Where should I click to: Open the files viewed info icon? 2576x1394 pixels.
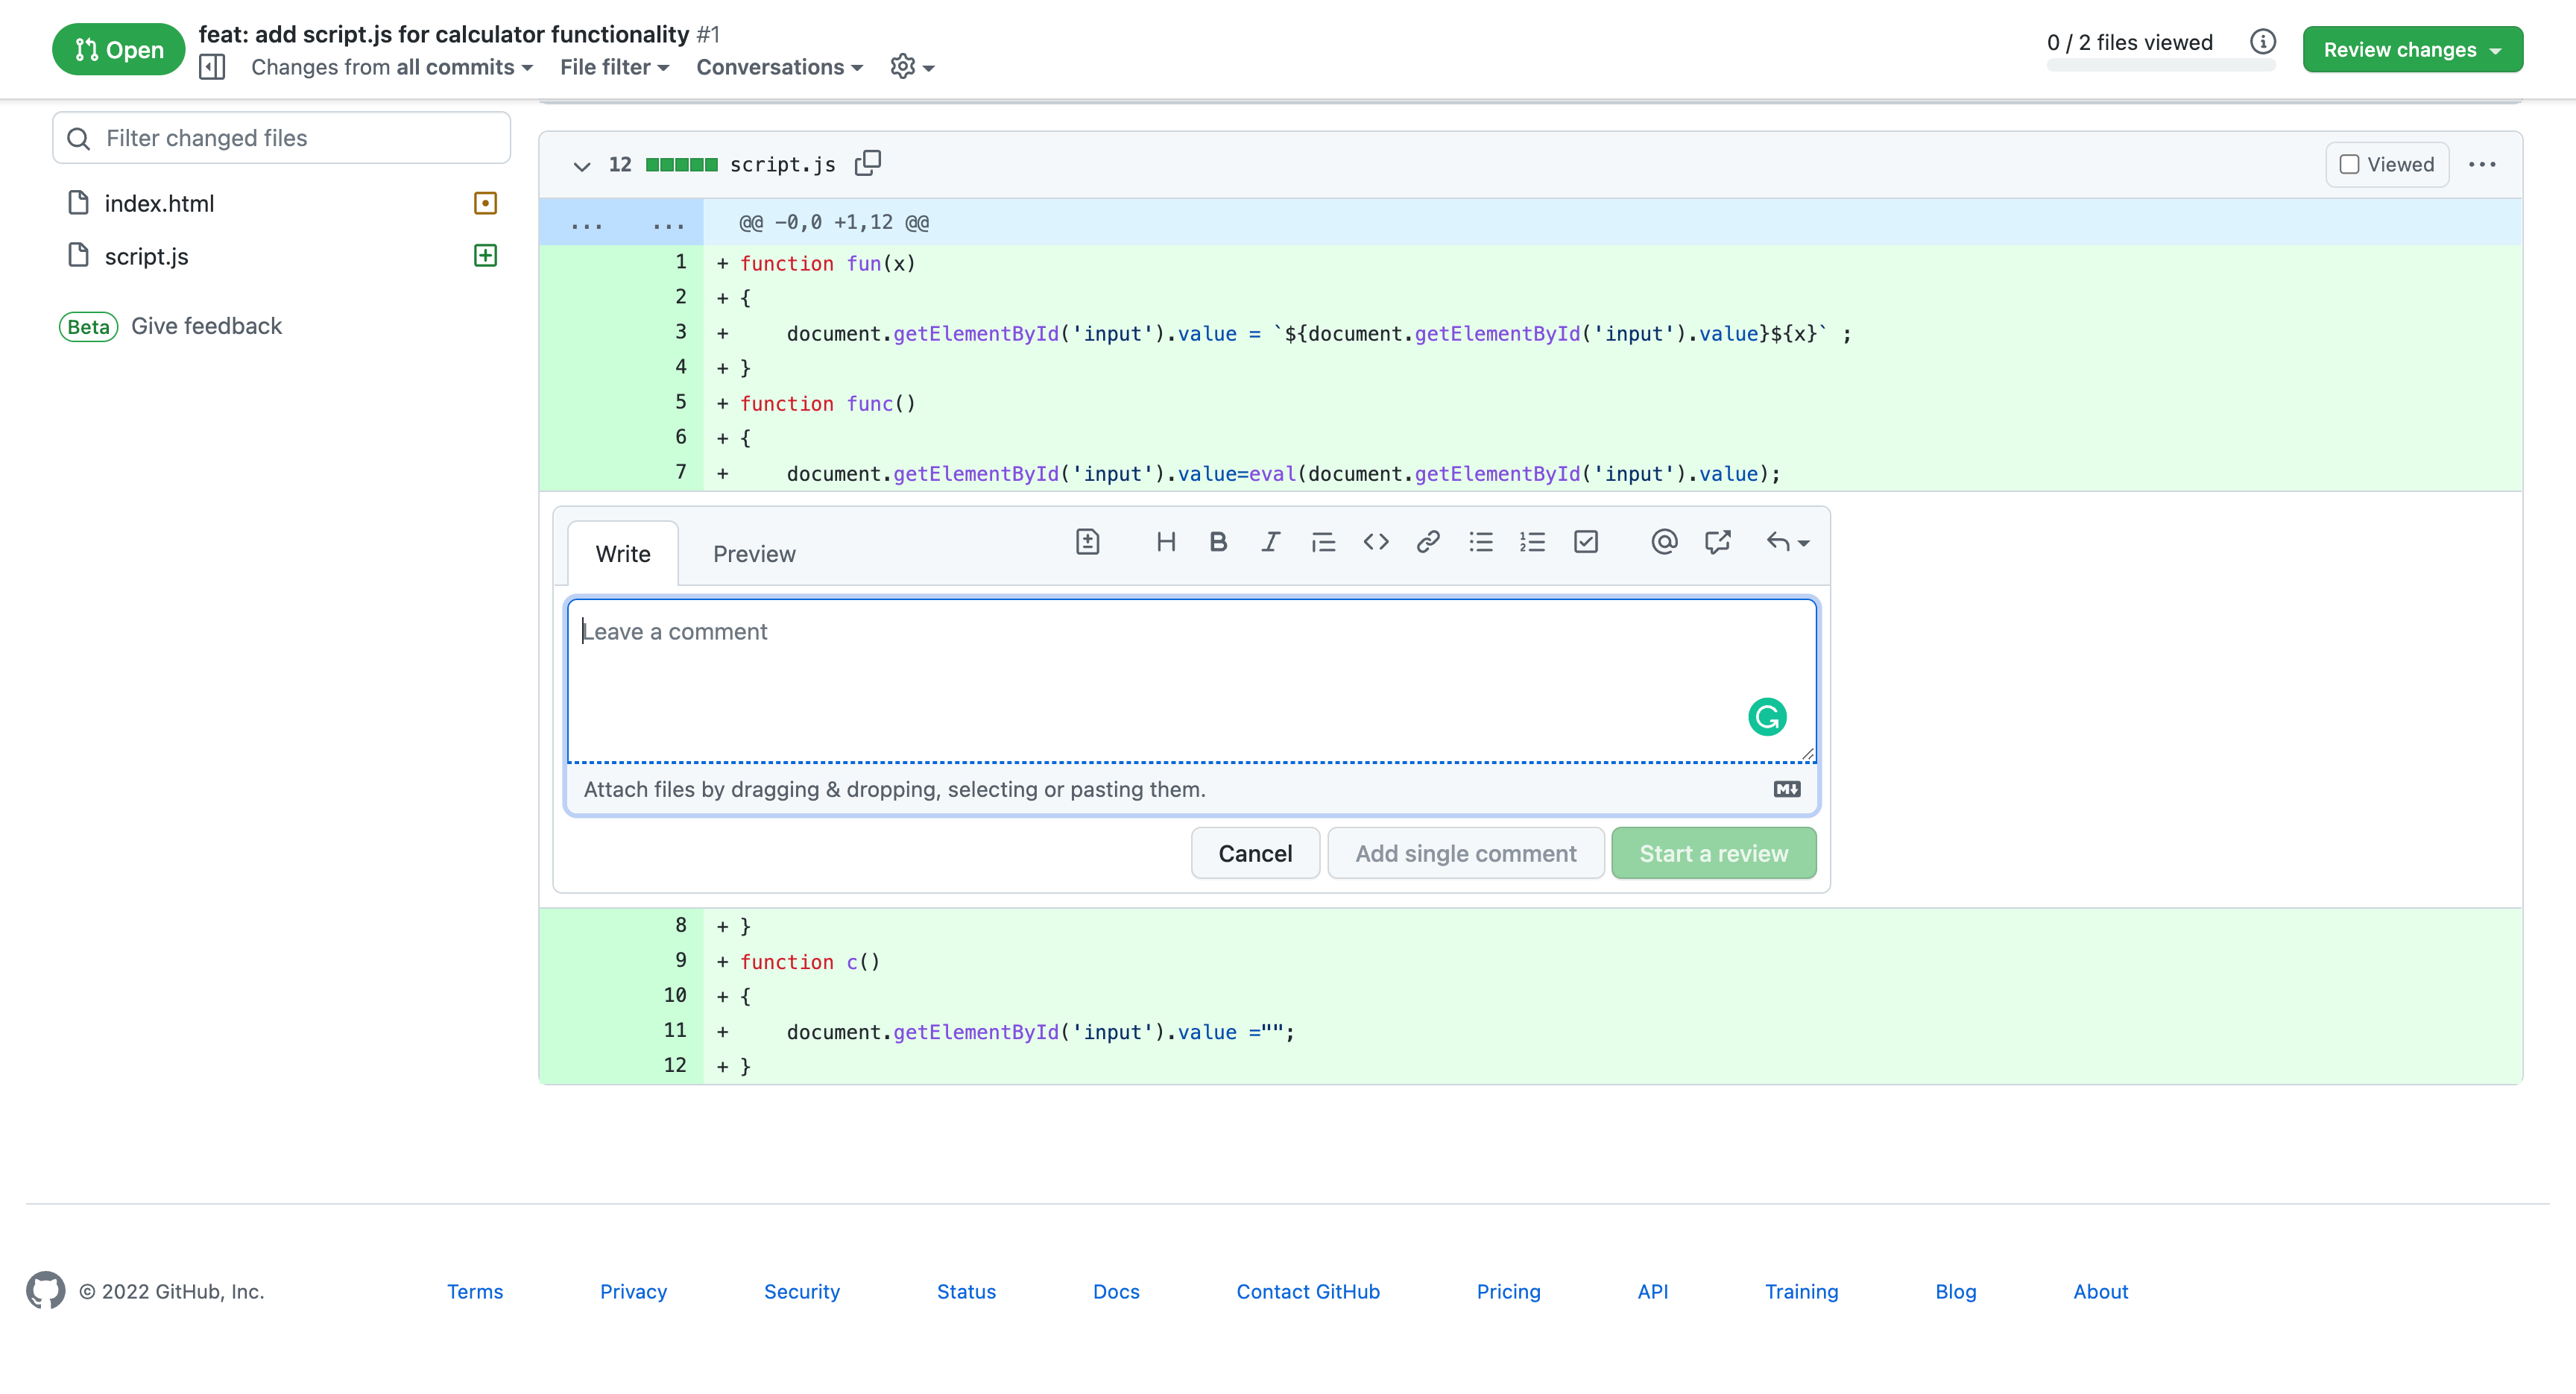[x=2262, y=42]
